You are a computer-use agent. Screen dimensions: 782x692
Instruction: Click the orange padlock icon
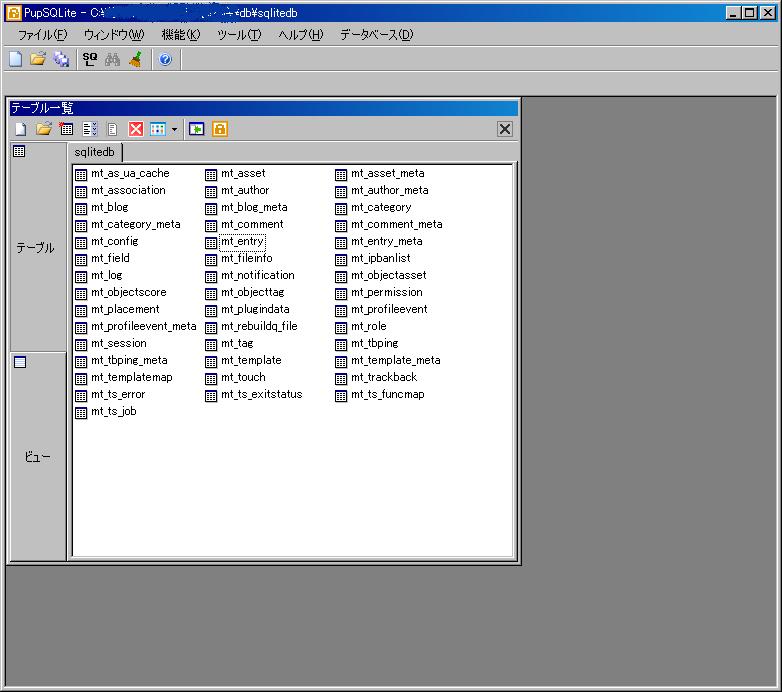220,130
